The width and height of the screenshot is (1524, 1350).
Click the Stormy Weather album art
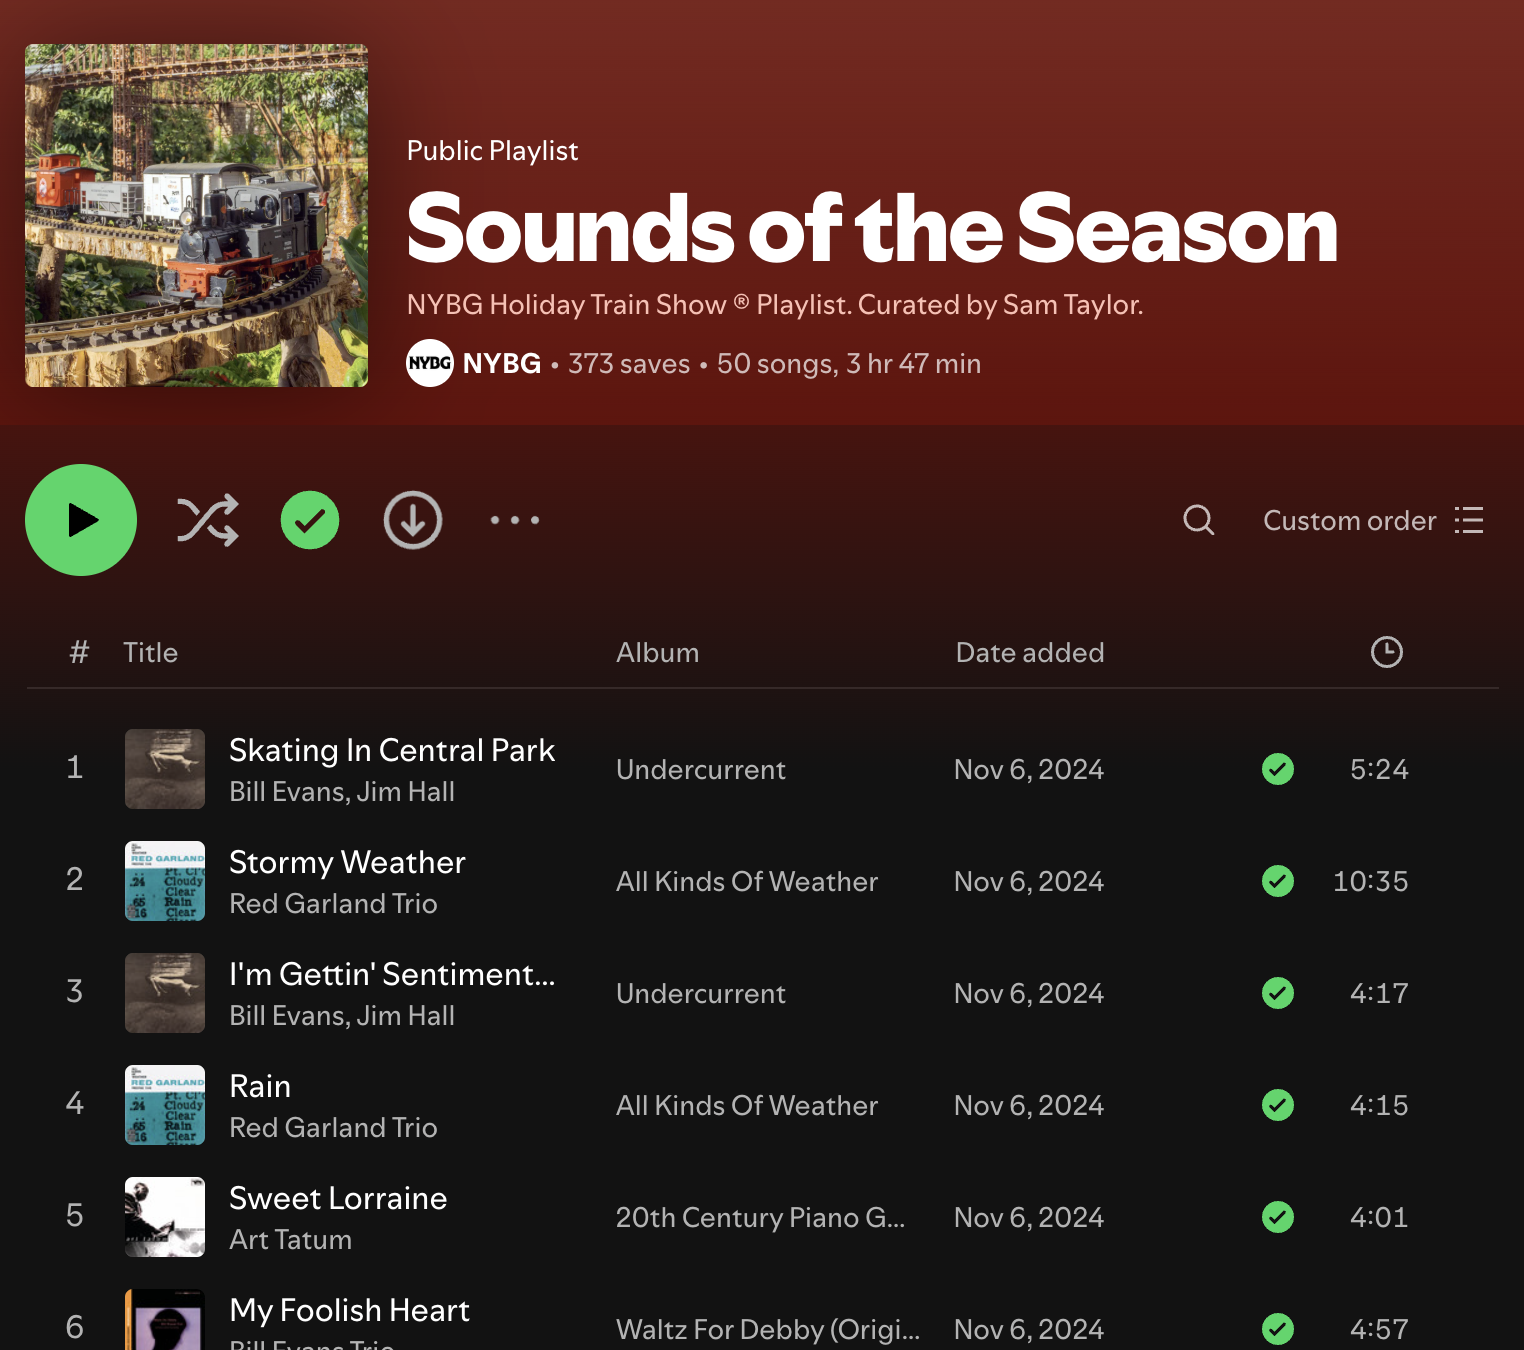(165, 881)
